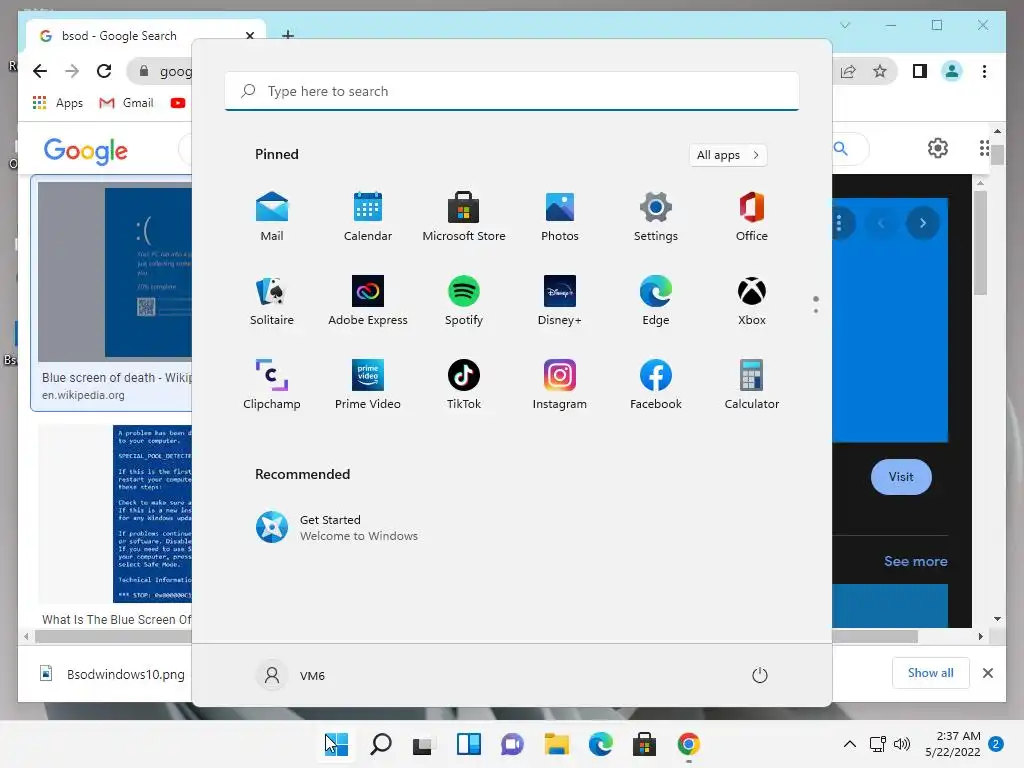Image resolution: width=1024 pixels, height=768 pixels.
Task: Click Show all downloads in Chrome
Action: 931,673
